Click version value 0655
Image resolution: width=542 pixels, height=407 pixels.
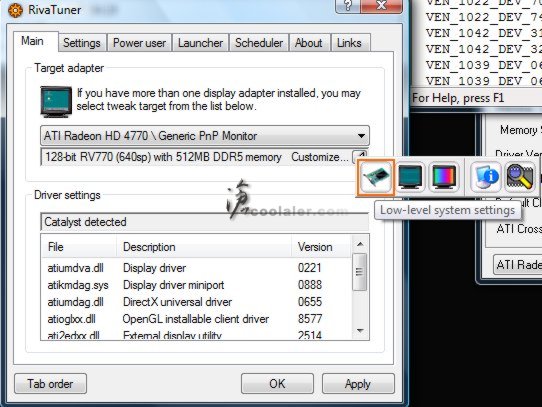pos(310,302)
